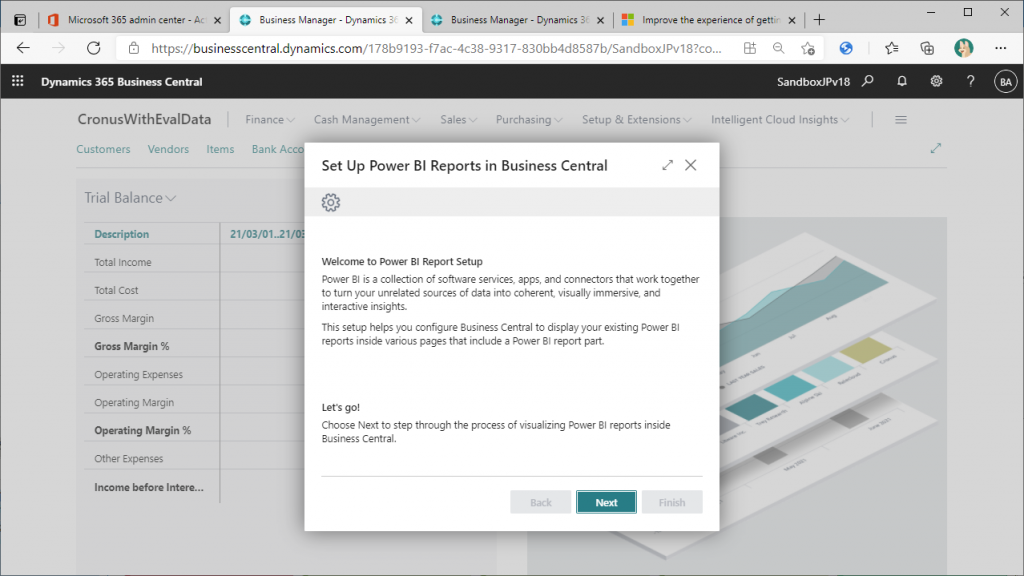Reload the page with the refresh icon
Screen dimensions: 1024x576
point(94,48)
